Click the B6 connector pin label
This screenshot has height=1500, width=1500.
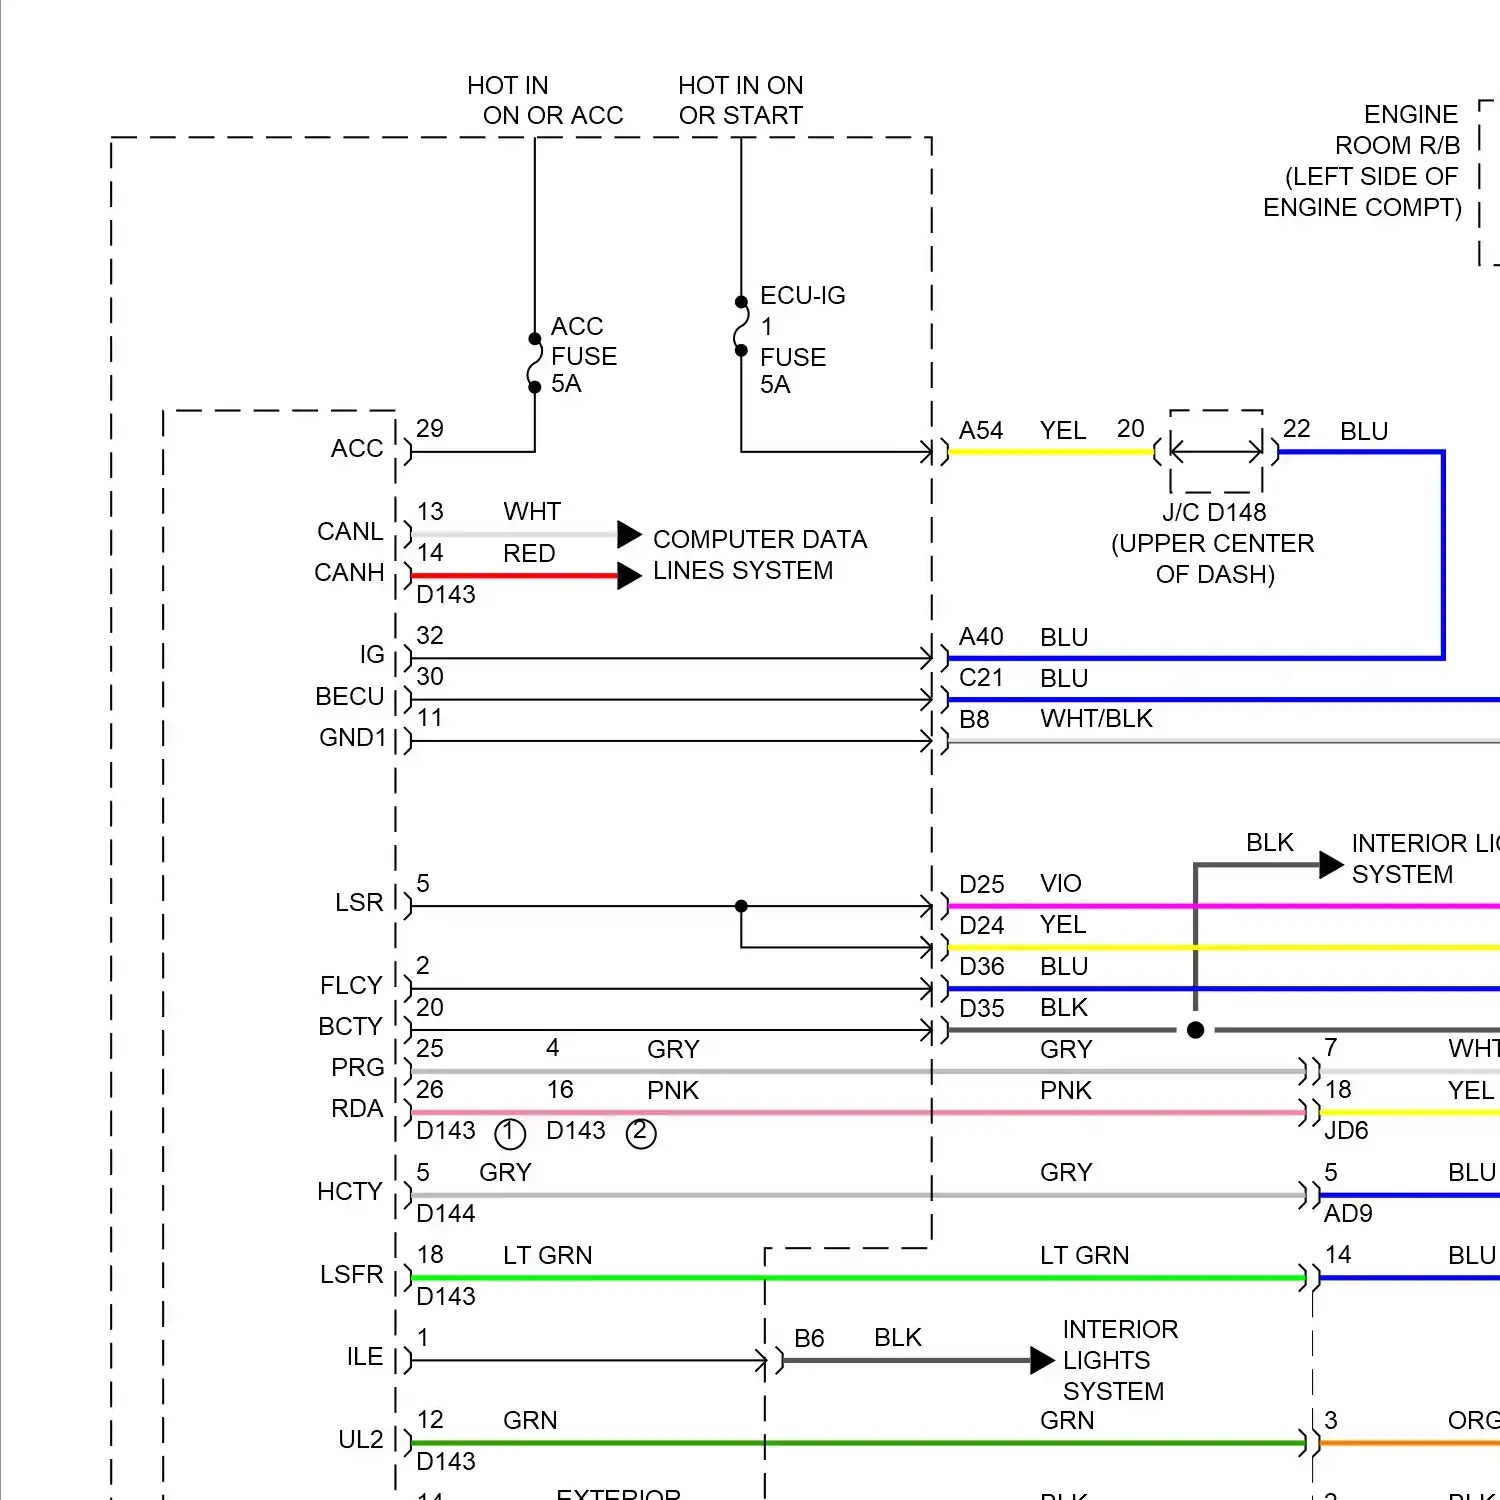tap(809, 1338)
